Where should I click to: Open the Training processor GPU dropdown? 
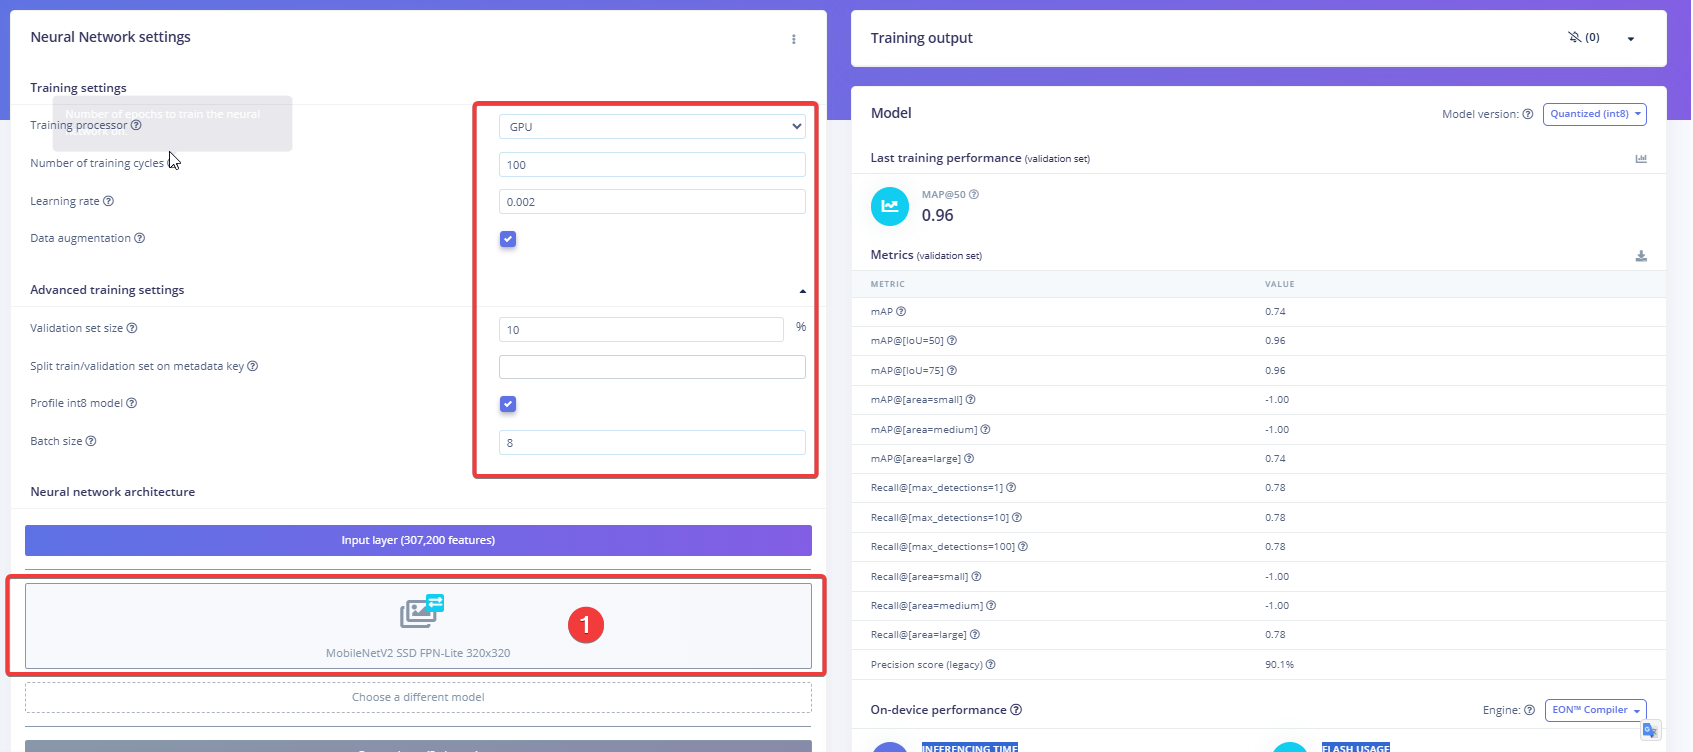[652, 127]
